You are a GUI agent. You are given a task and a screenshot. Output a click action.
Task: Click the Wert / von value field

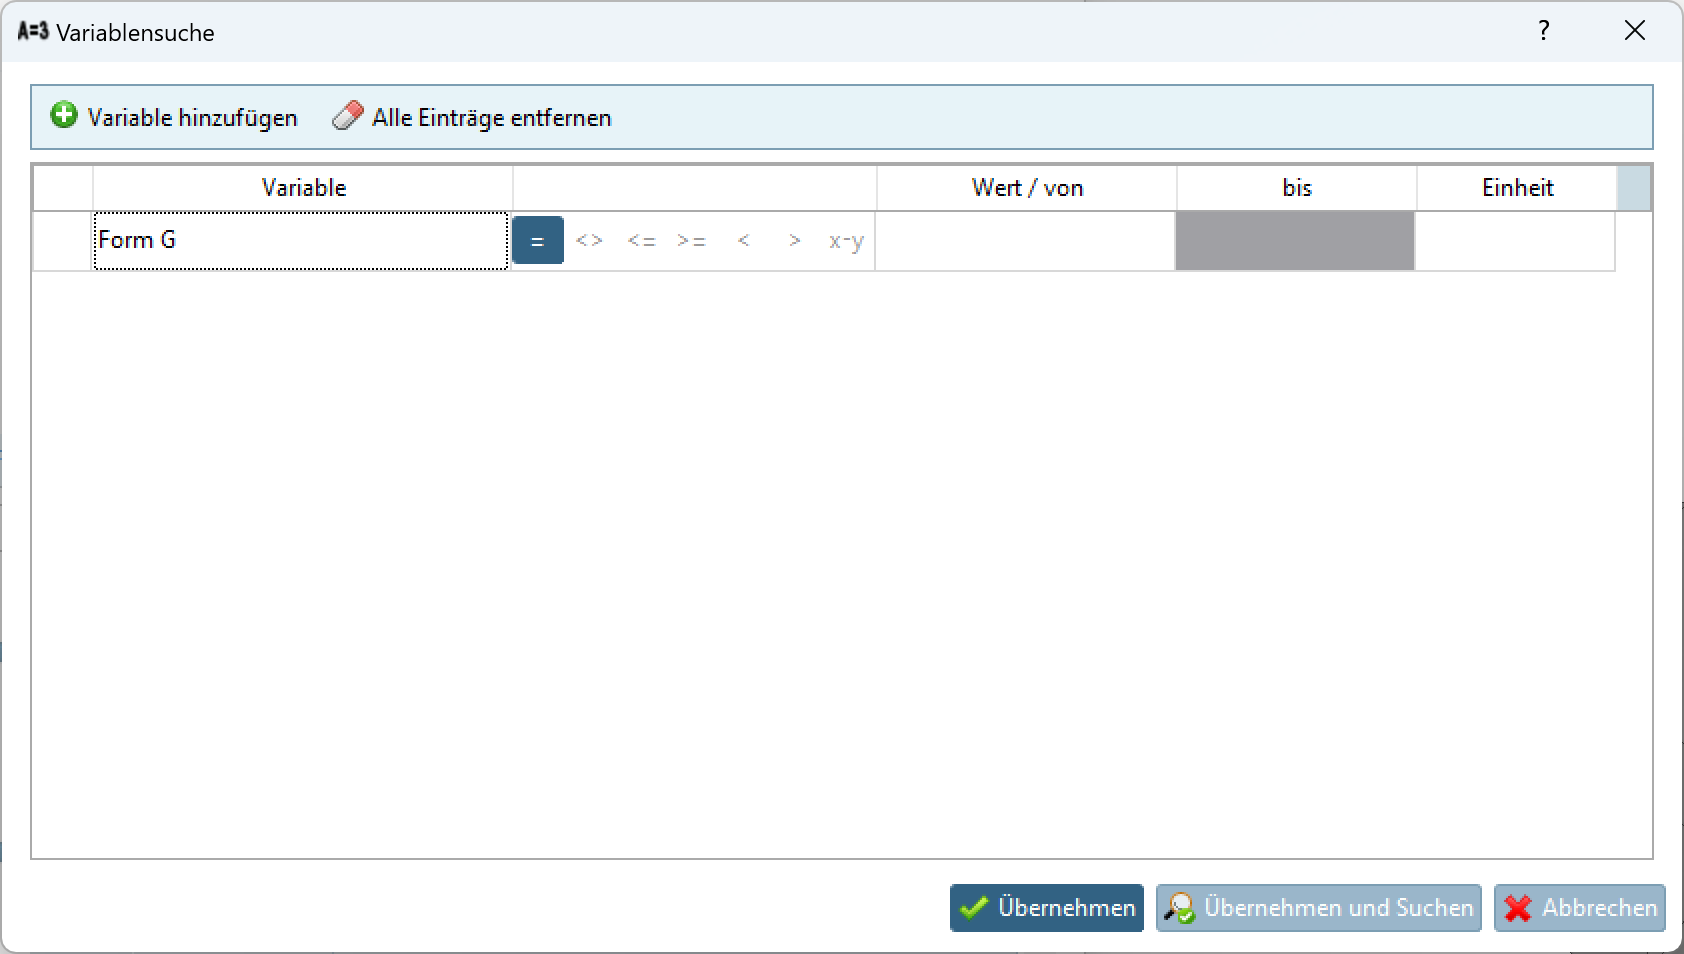point(1025,241)
